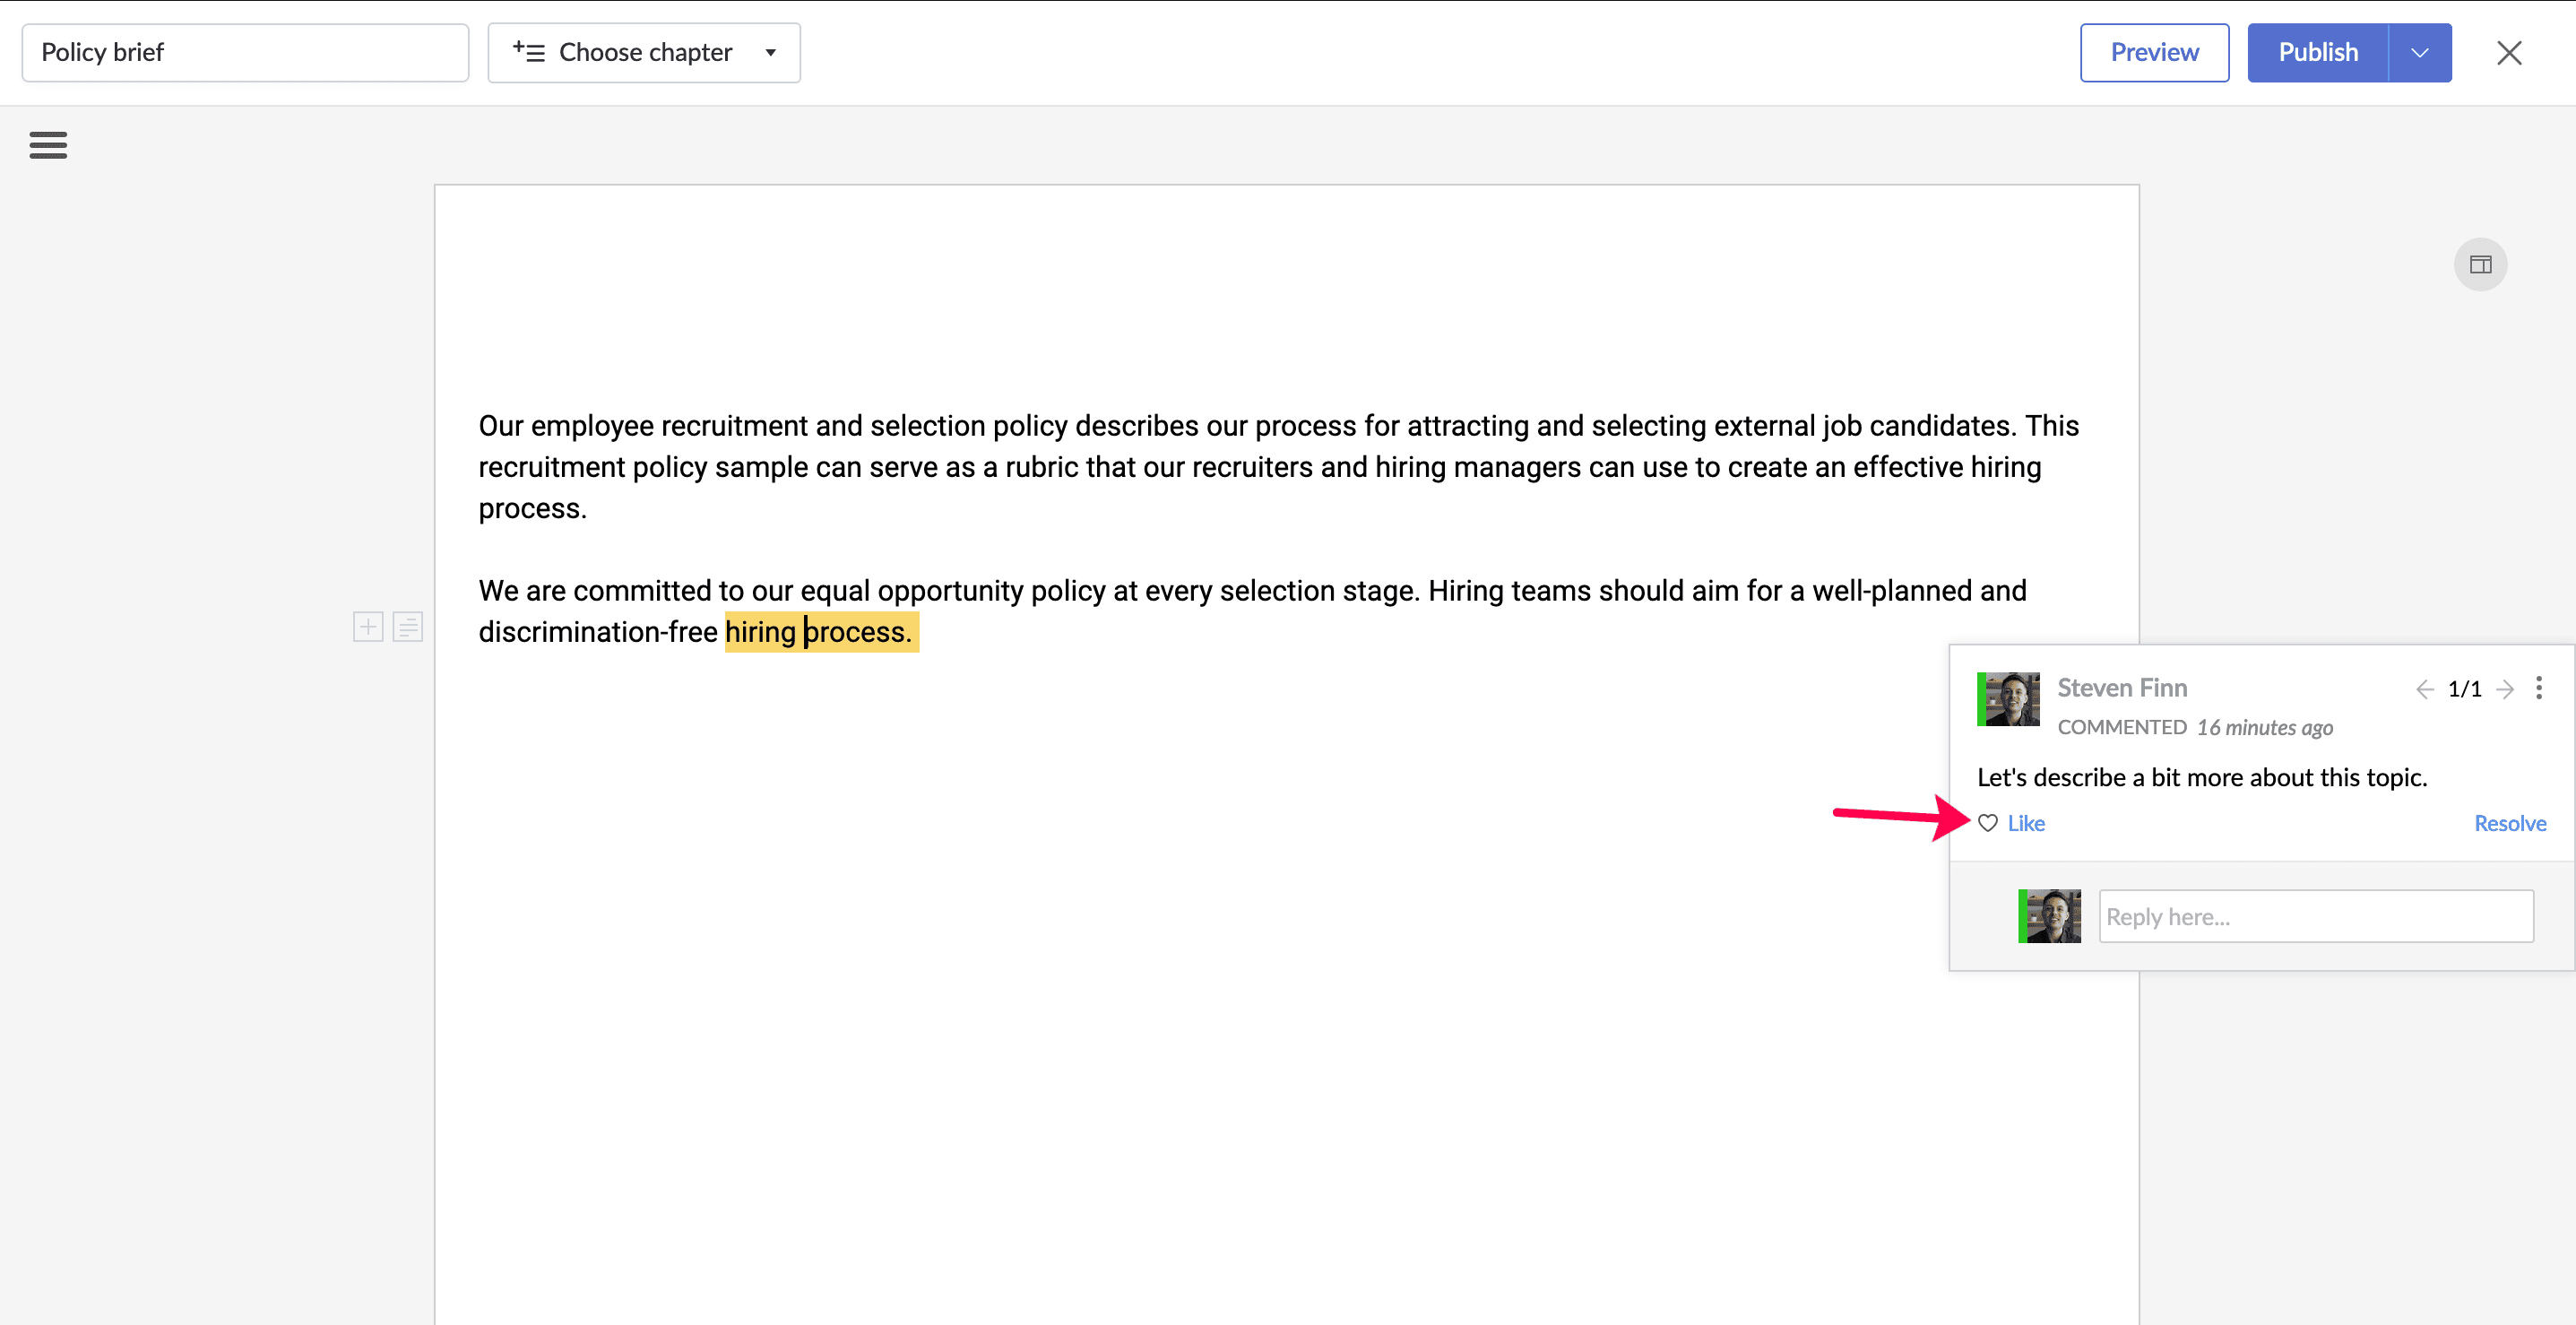
Task: Click the highlighted 'hiring process.' text
Action: (x=820, y=632)
